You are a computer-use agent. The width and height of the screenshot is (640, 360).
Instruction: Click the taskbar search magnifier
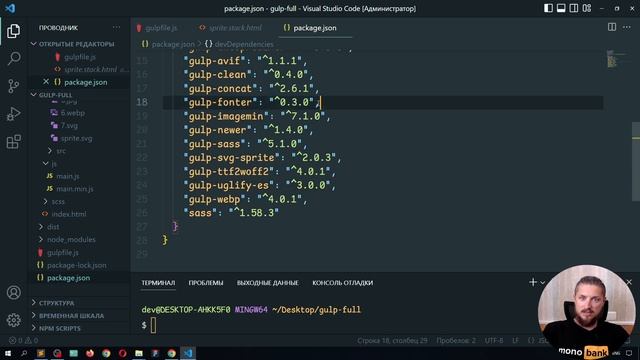coord(24,353)
